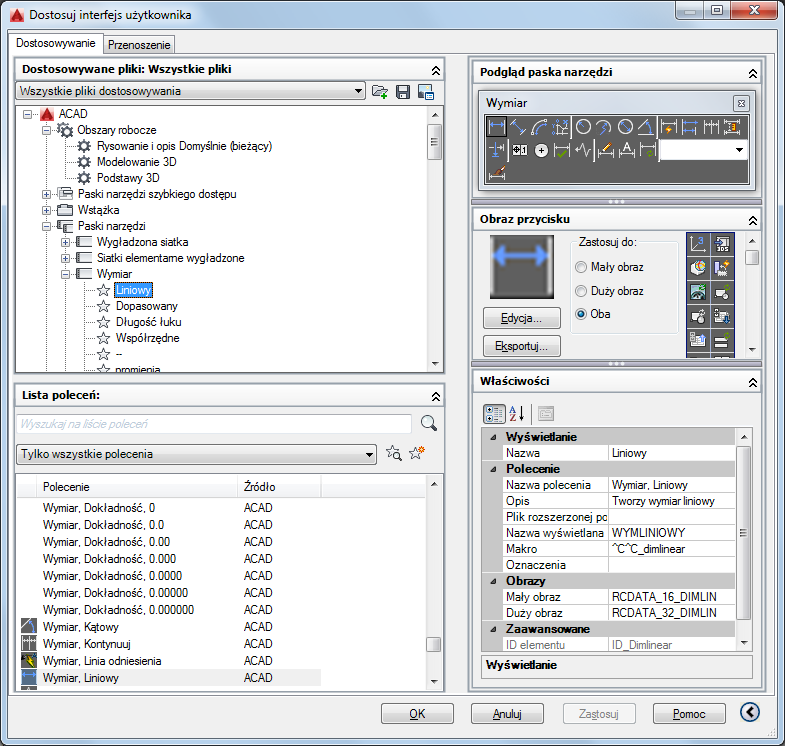The width and height of the screenshot is (785, 746).
Task: Select Angular dimension icon in Wymiar preview
Action: pos(646,127)
